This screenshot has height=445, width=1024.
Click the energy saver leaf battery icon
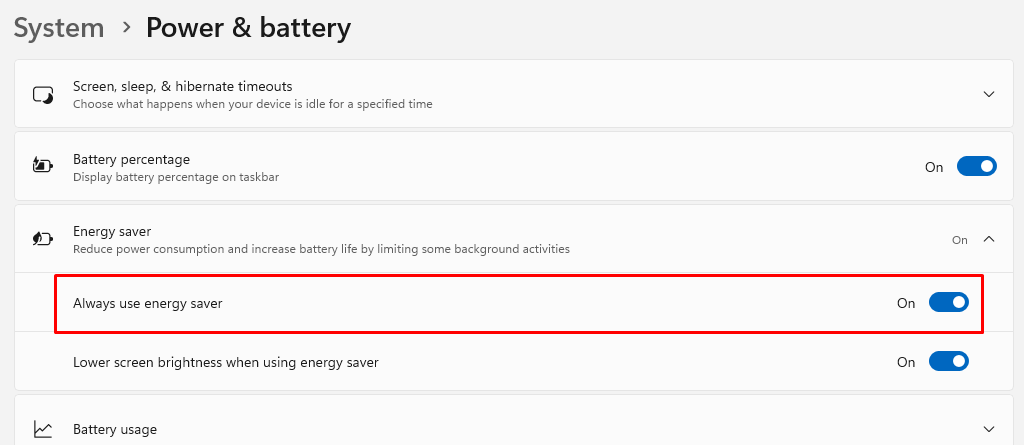click(x=43, y=239)
